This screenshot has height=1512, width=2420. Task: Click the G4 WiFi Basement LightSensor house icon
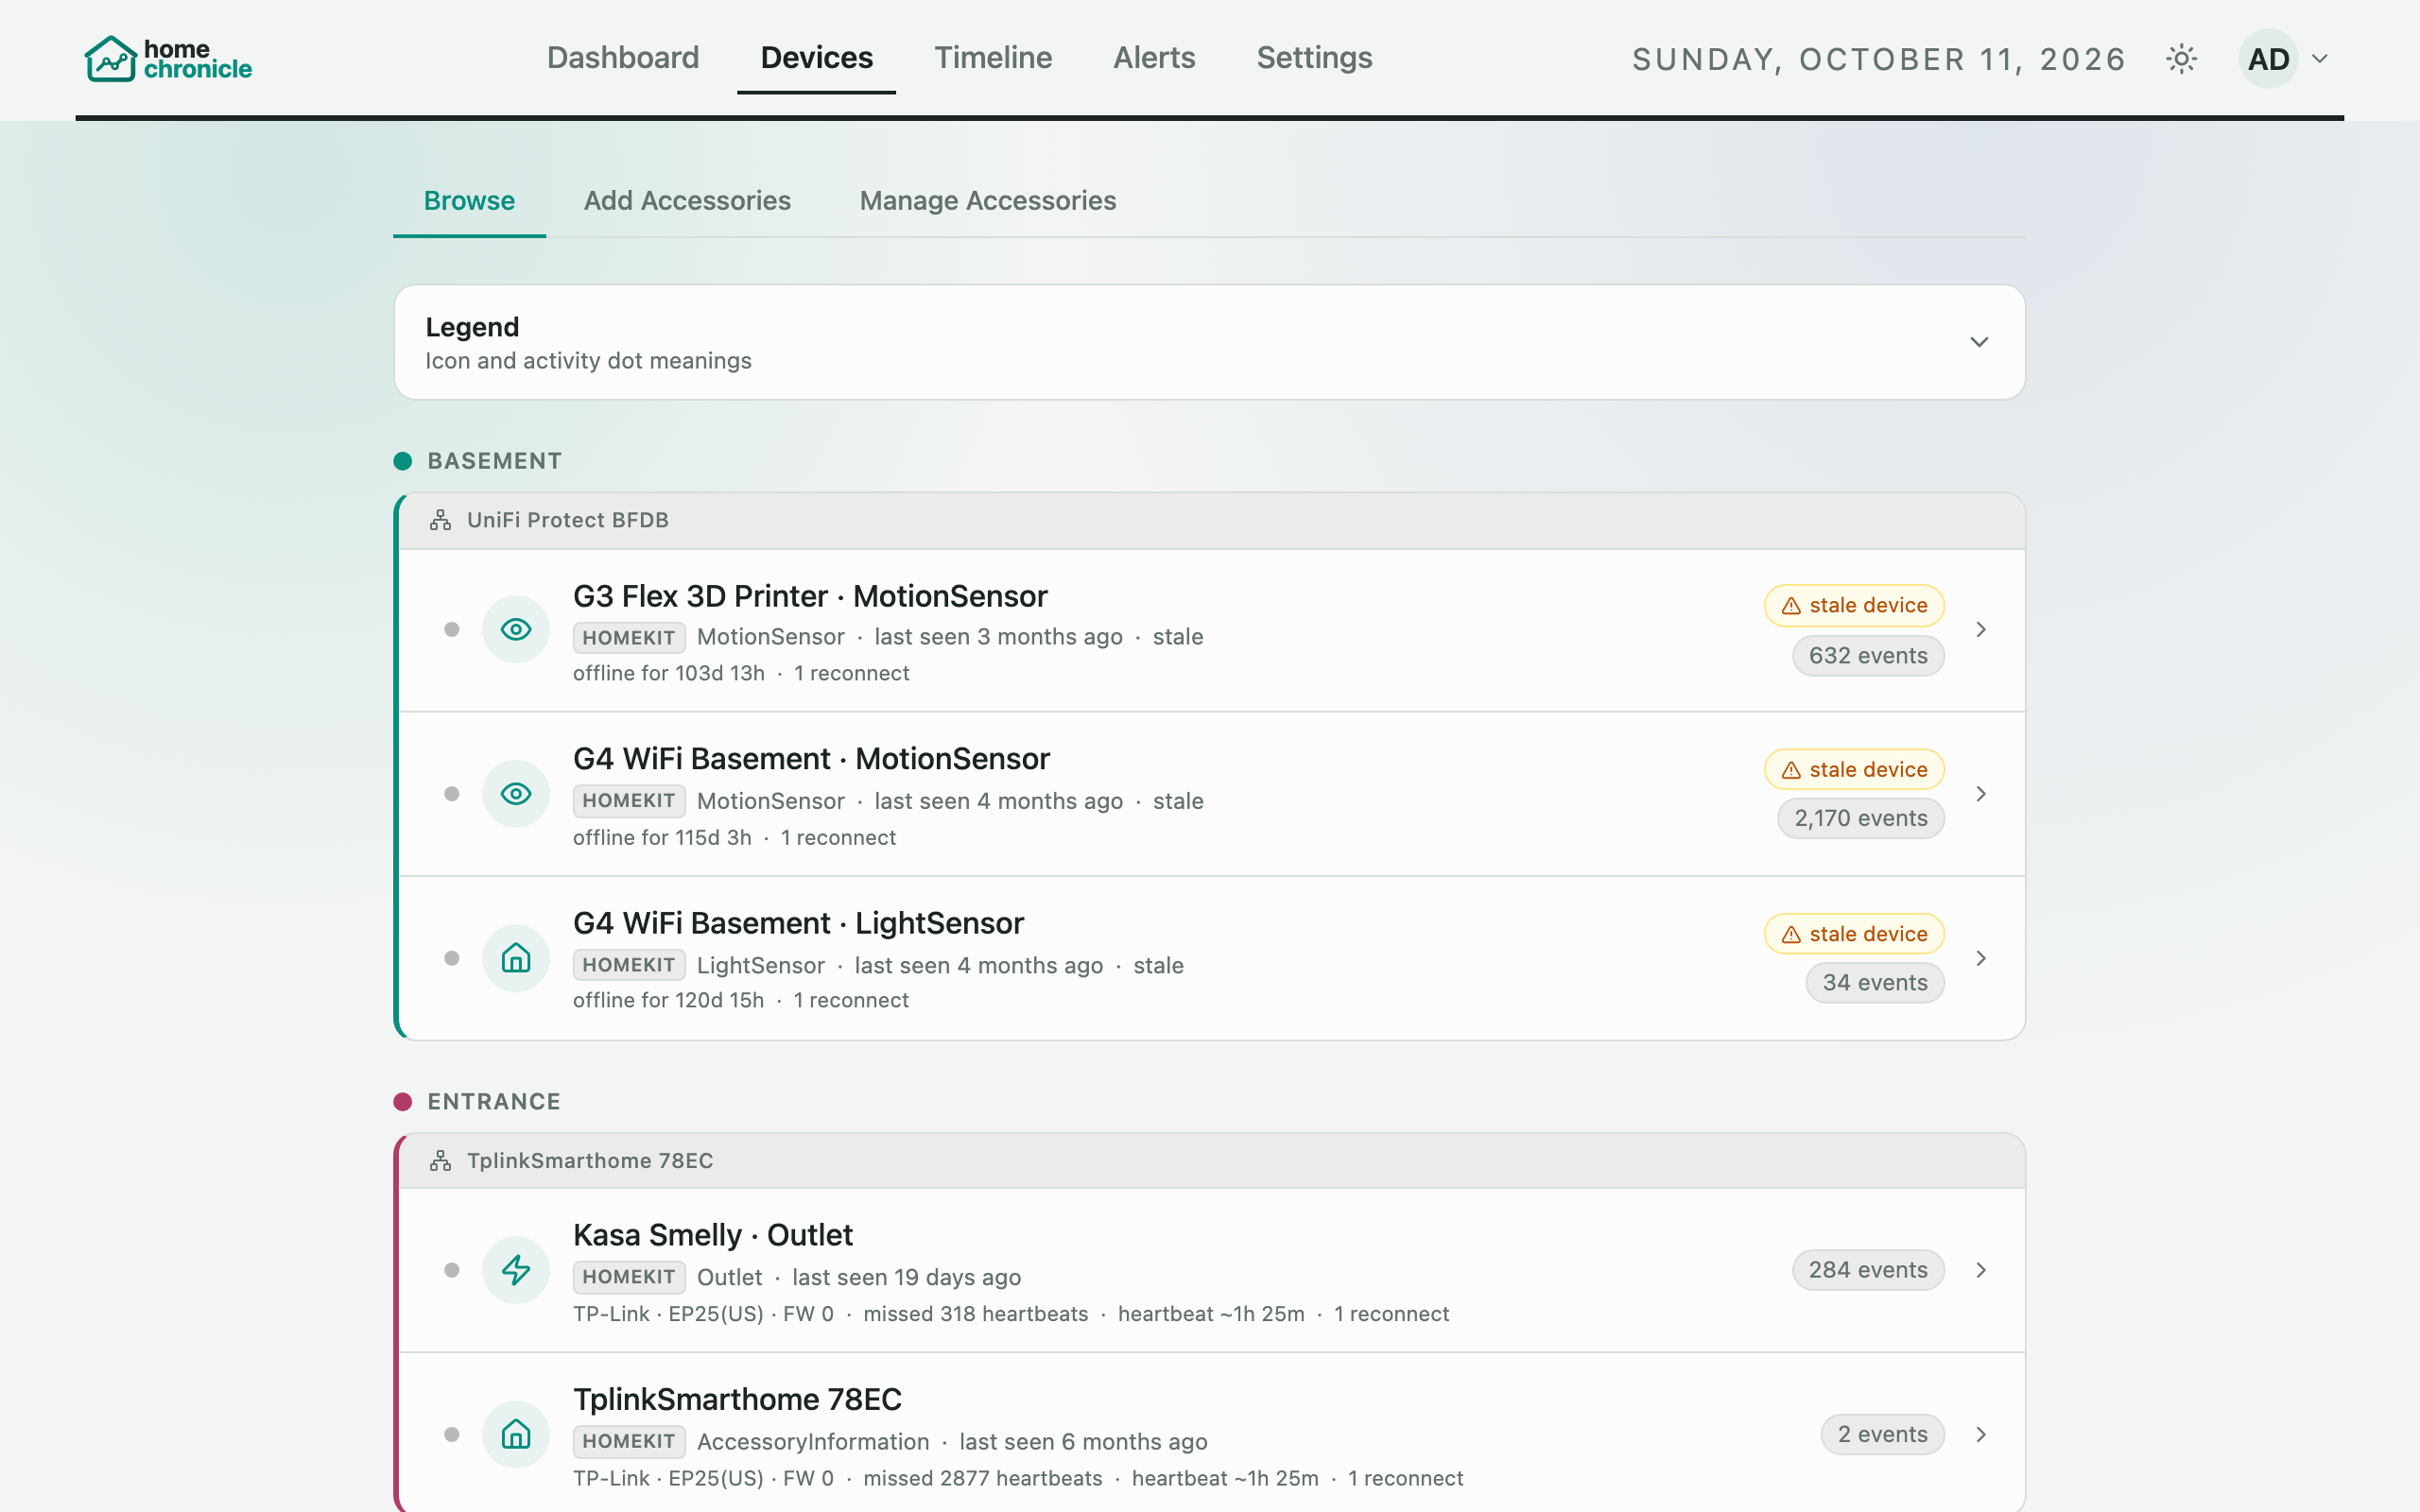coord(516,958)
